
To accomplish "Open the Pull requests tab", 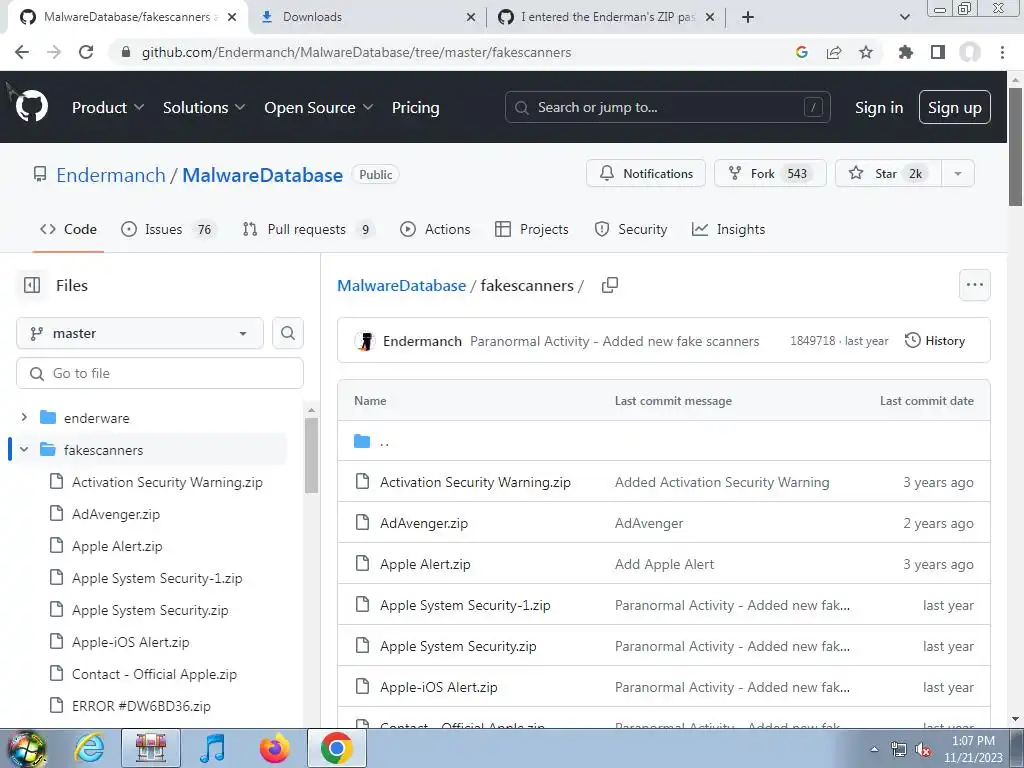I will tap(307, 229).
